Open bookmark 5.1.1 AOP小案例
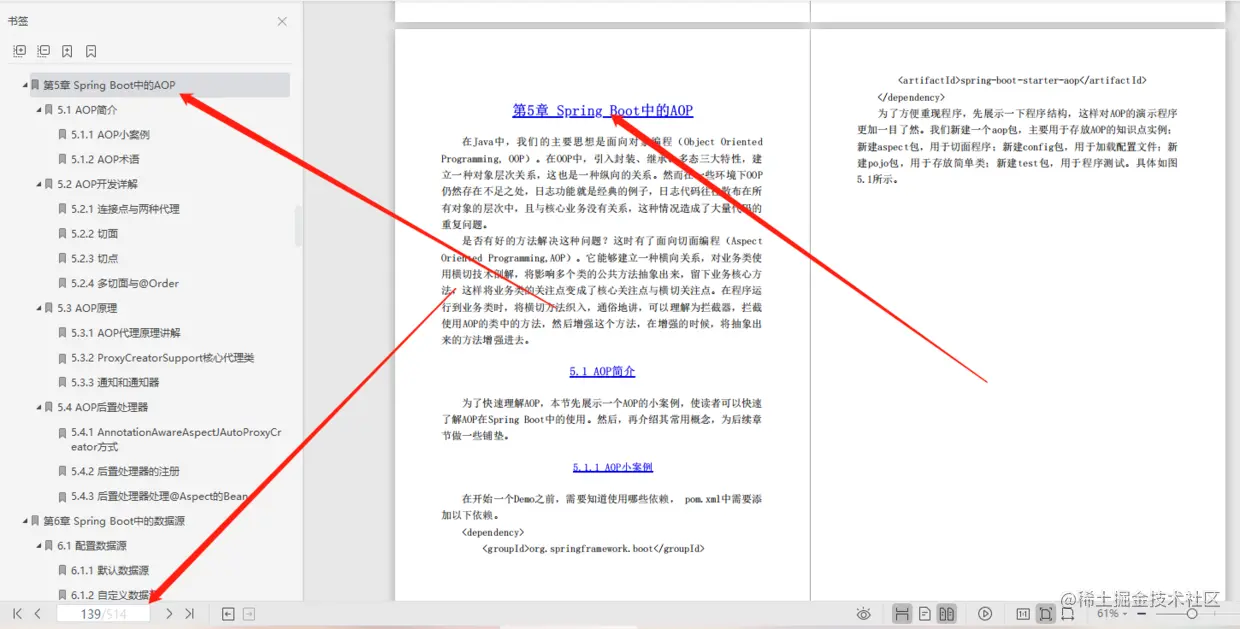This screenshot has height=629, width=1240. [110, 135]
